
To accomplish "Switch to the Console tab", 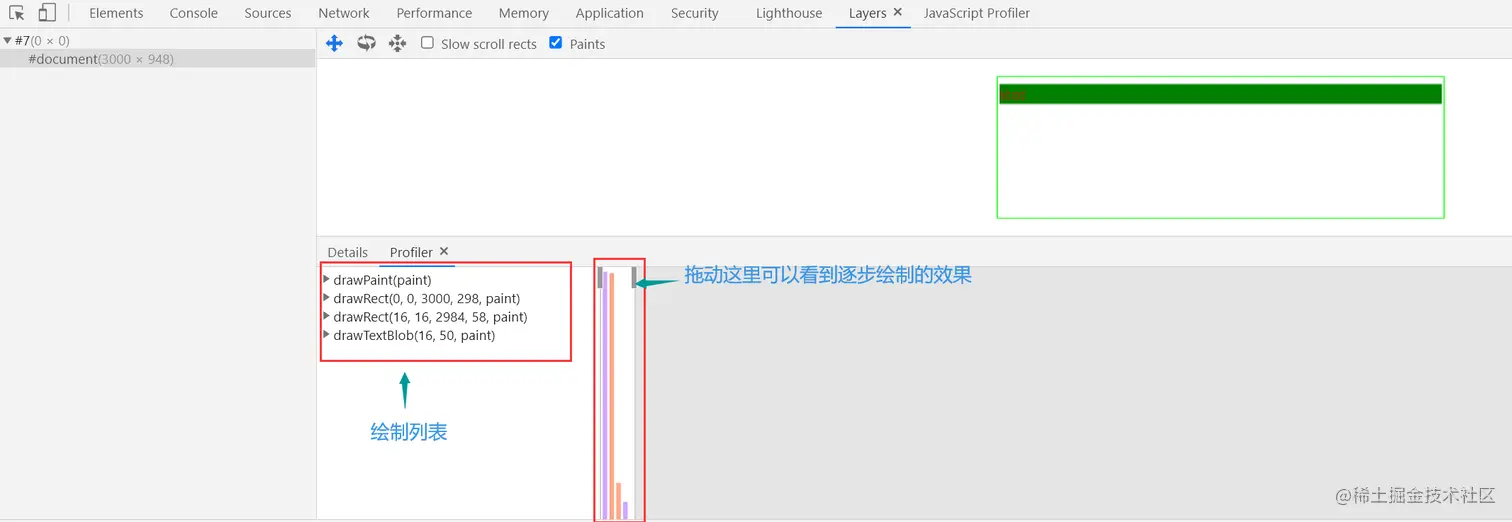I will (194, 13).
